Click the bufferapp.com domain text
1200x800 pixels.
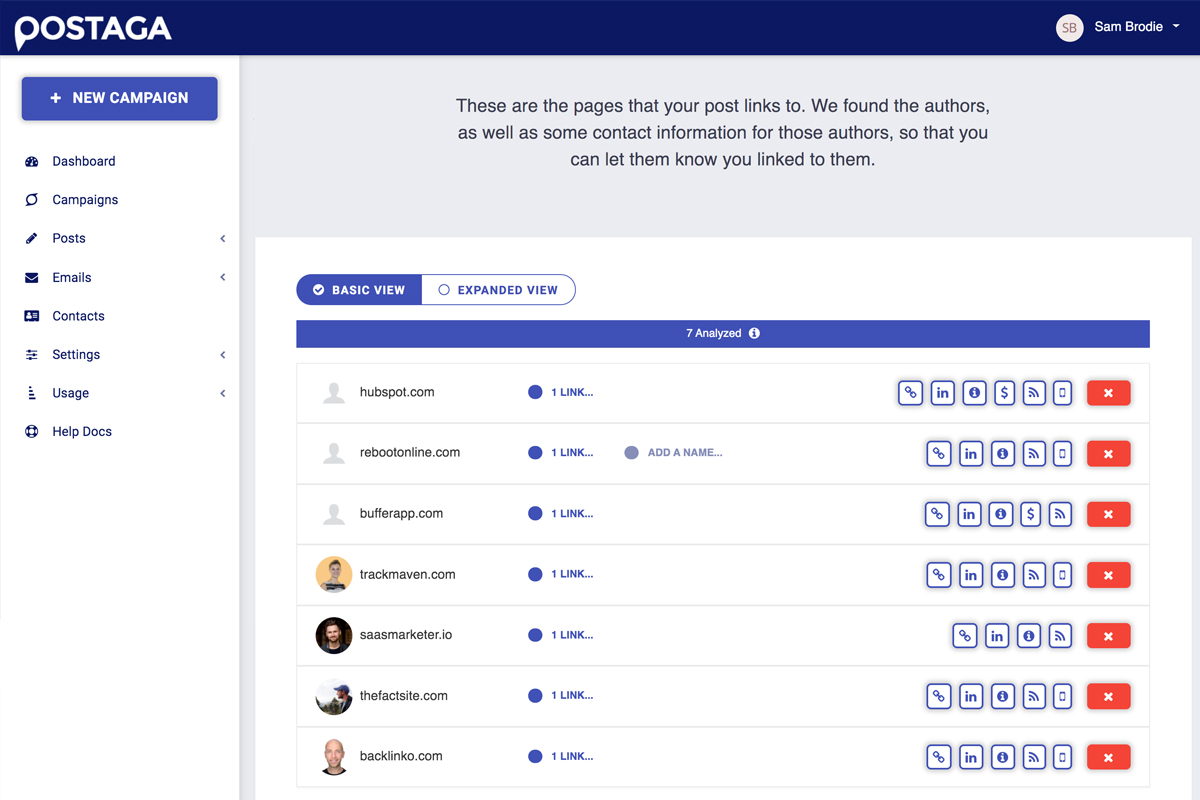click(x=401, y=513)
